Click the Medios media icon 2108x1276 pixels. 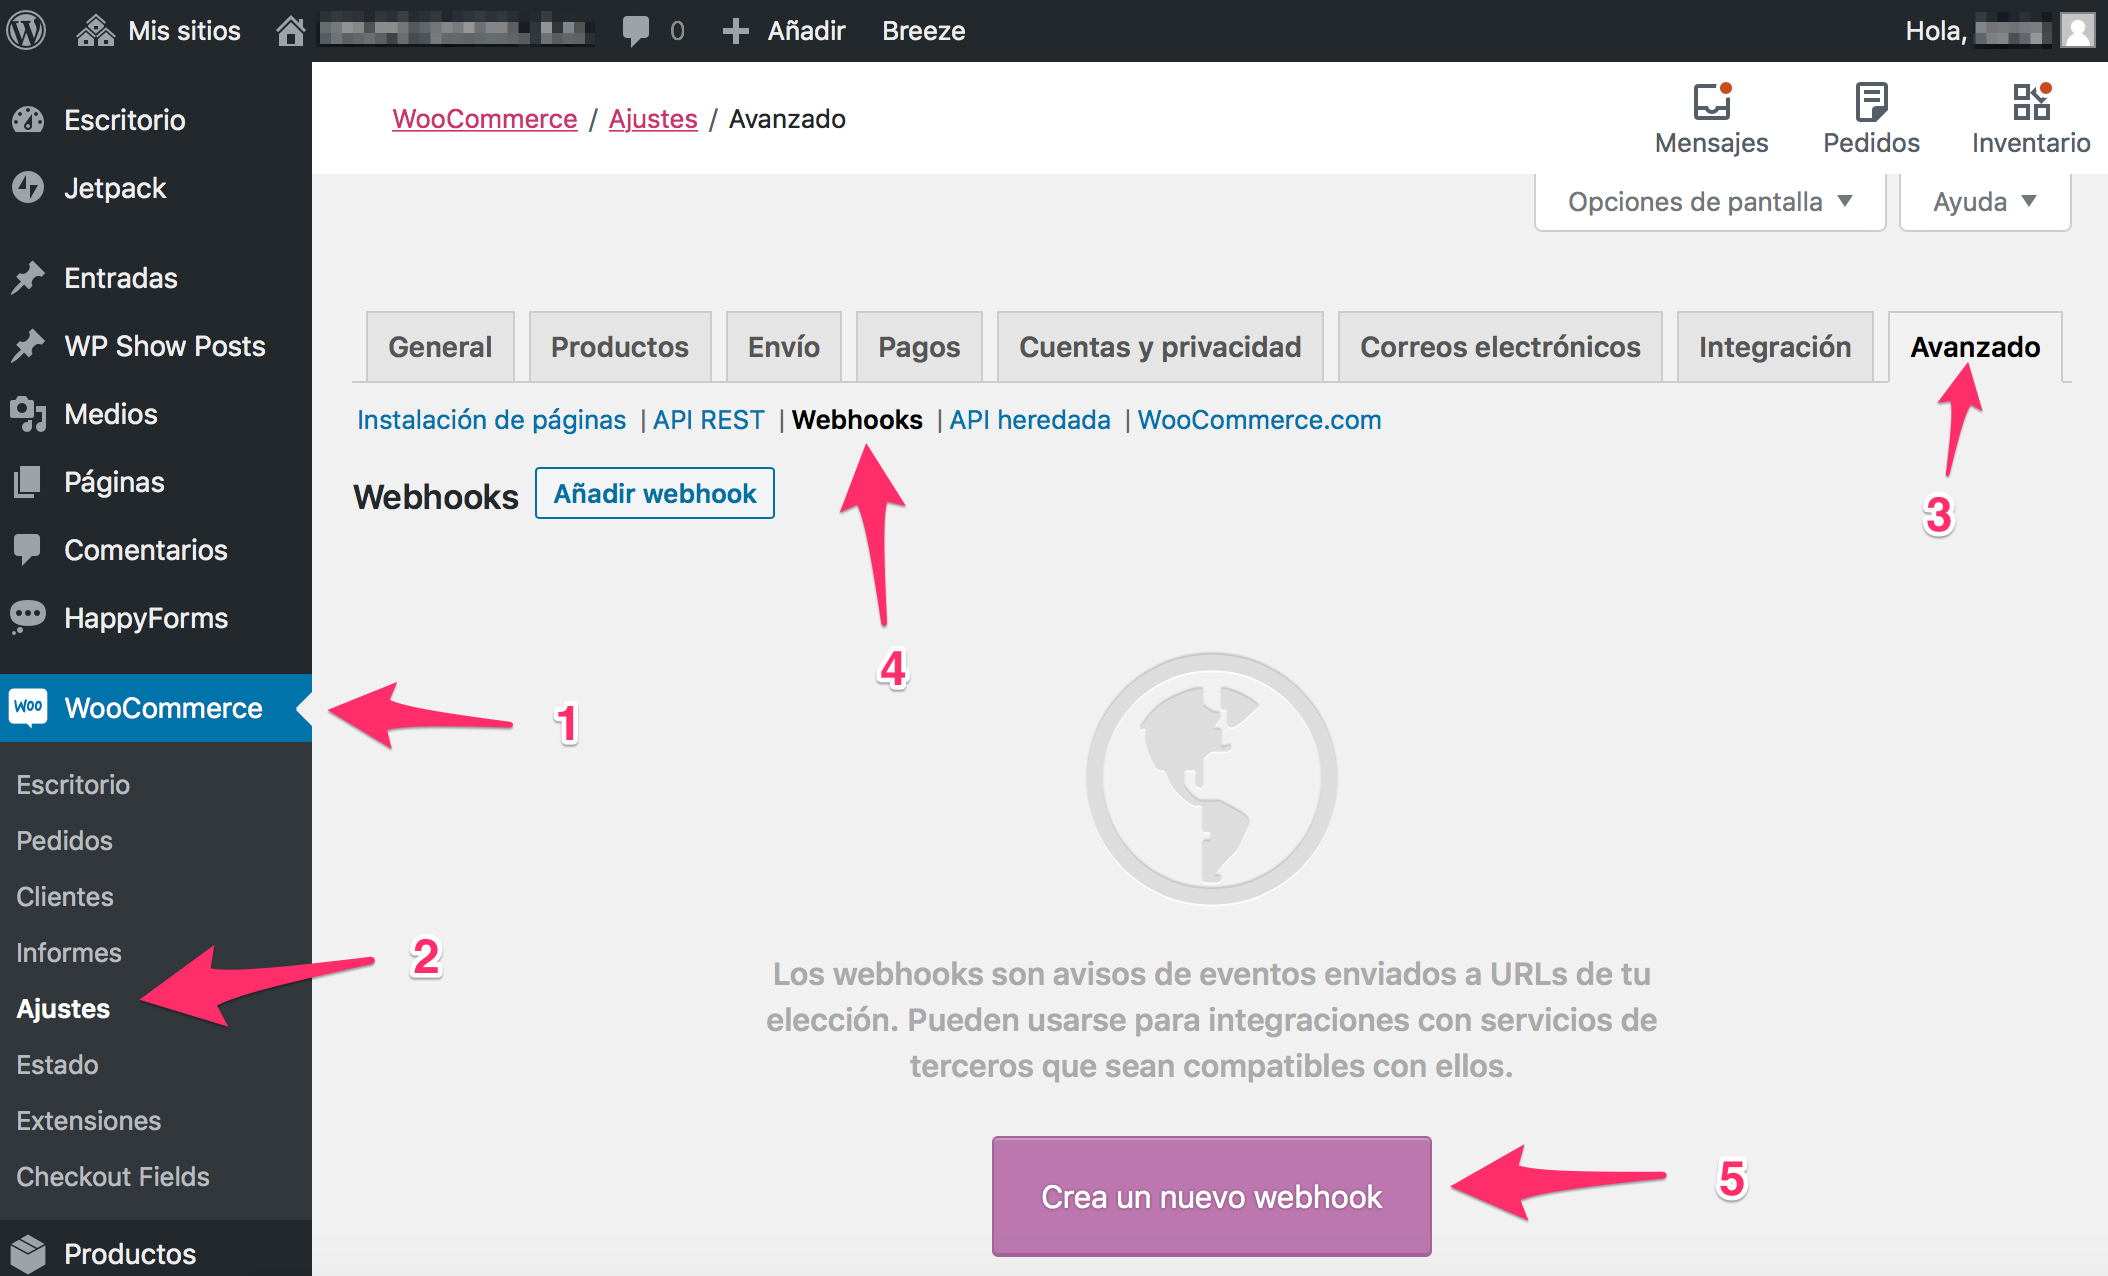click(x=28, y=414)
